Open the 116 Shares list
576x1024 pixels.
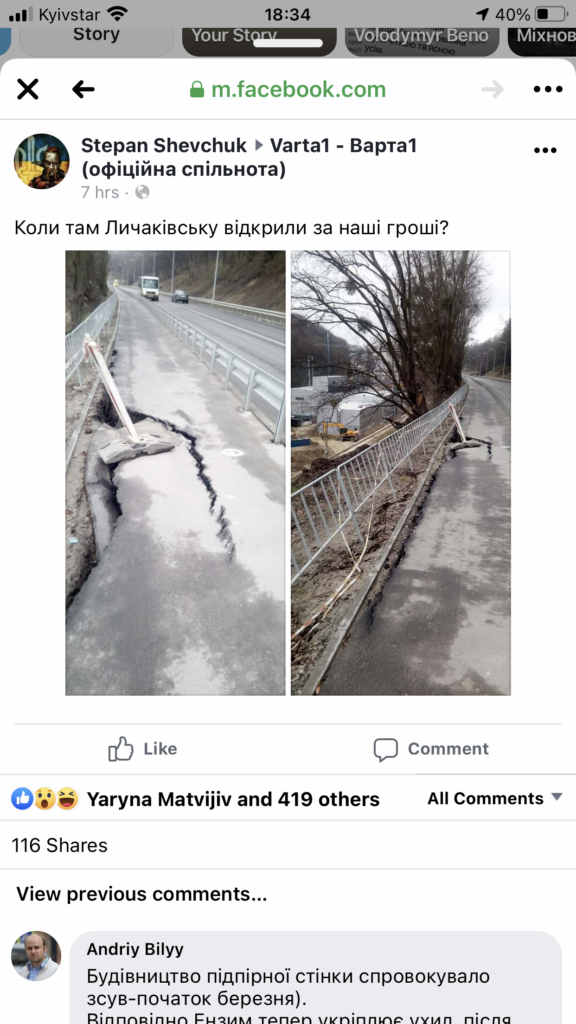click(59, 845)
